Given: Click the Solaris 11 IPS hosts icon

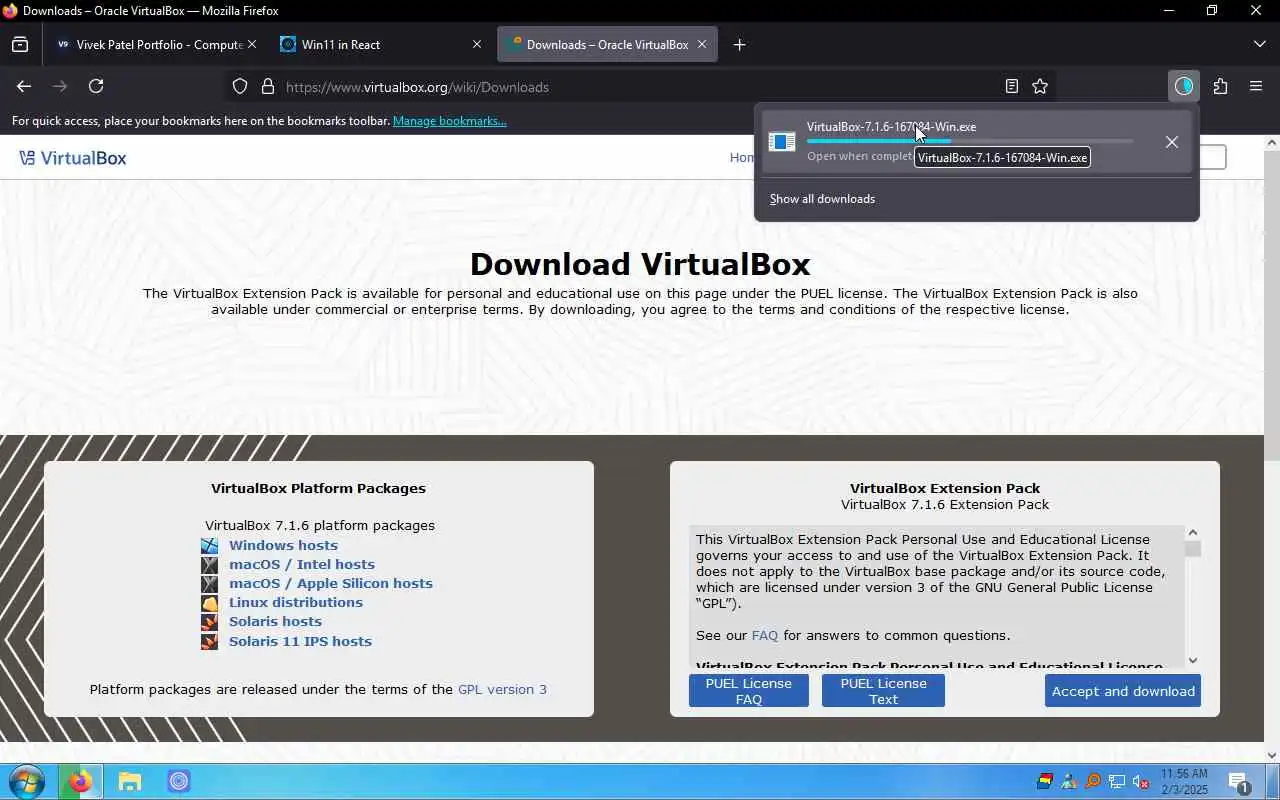Looking at the screenshot, I should (x=209, y=641).
